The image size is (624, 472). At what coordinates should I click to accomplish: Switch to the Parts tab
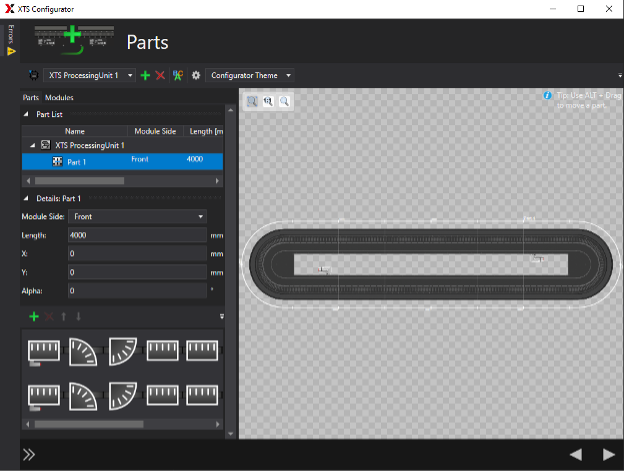click(31, 98)
